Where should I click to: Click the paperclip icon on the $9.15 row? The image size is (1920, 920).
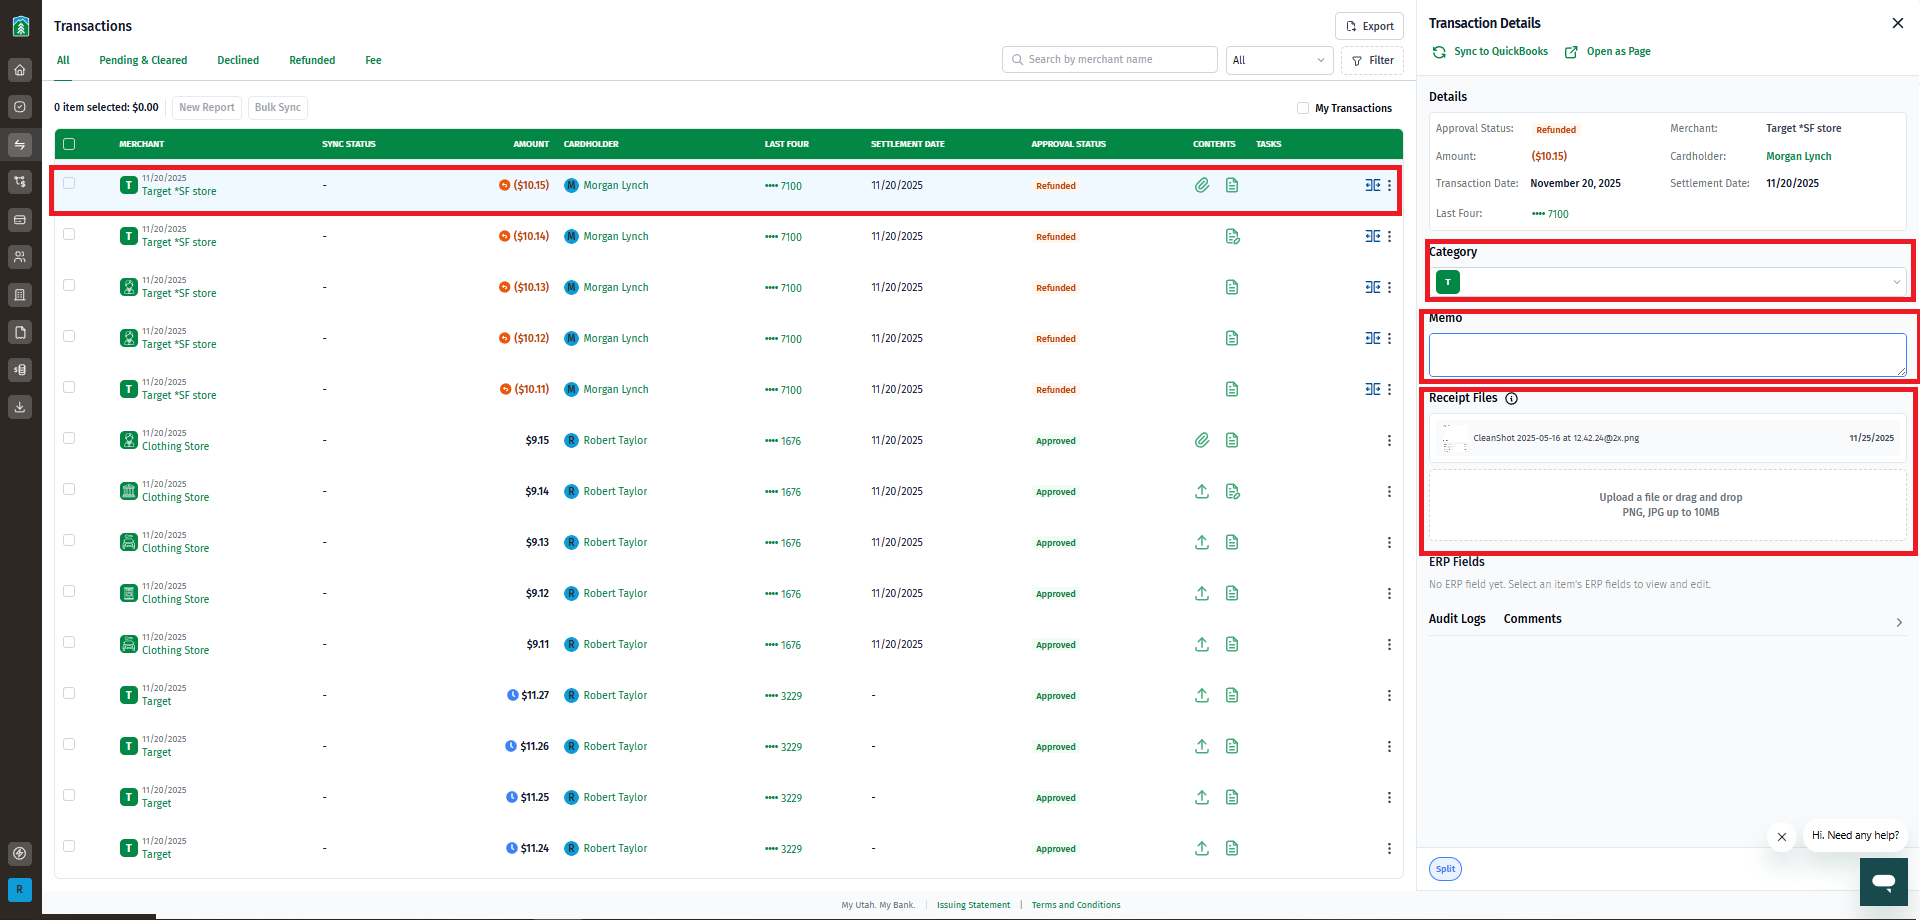pos(1202,440)
